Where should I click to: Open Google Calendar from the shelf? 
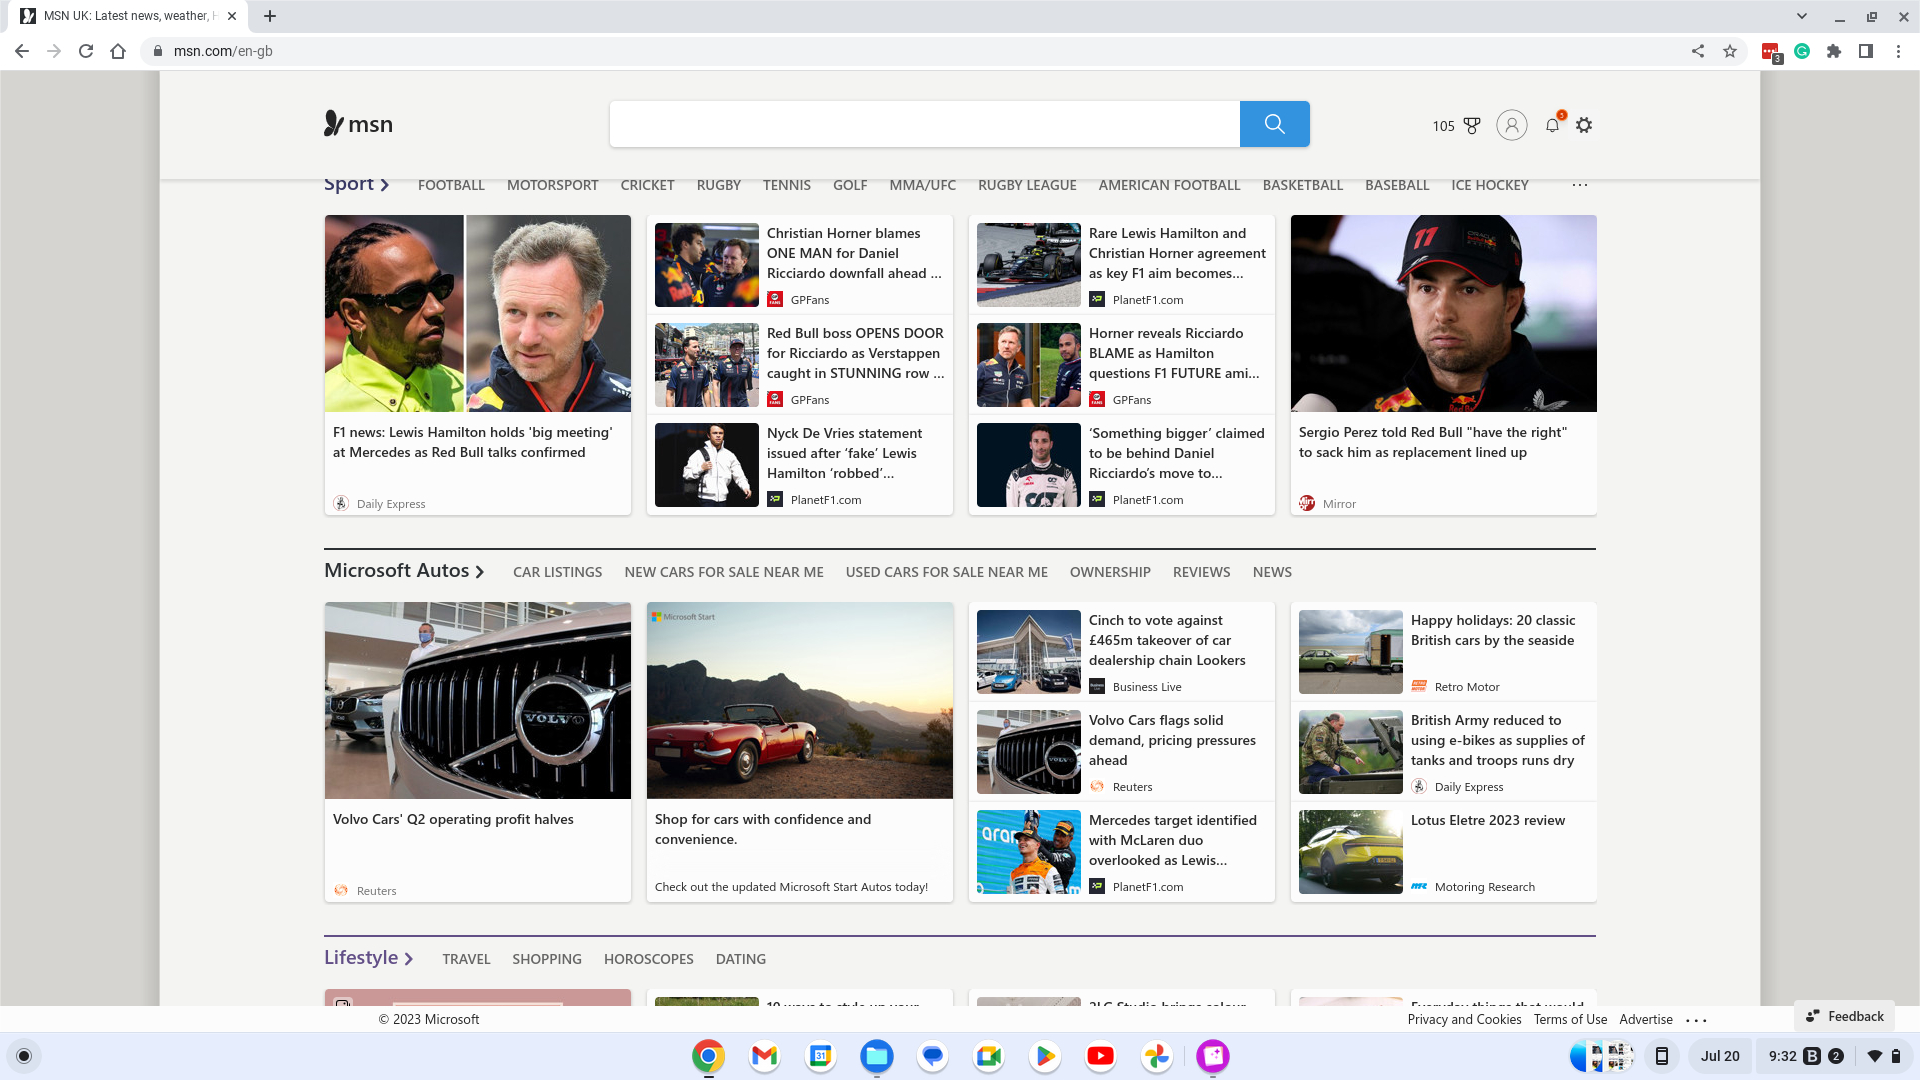[820, 1056]
